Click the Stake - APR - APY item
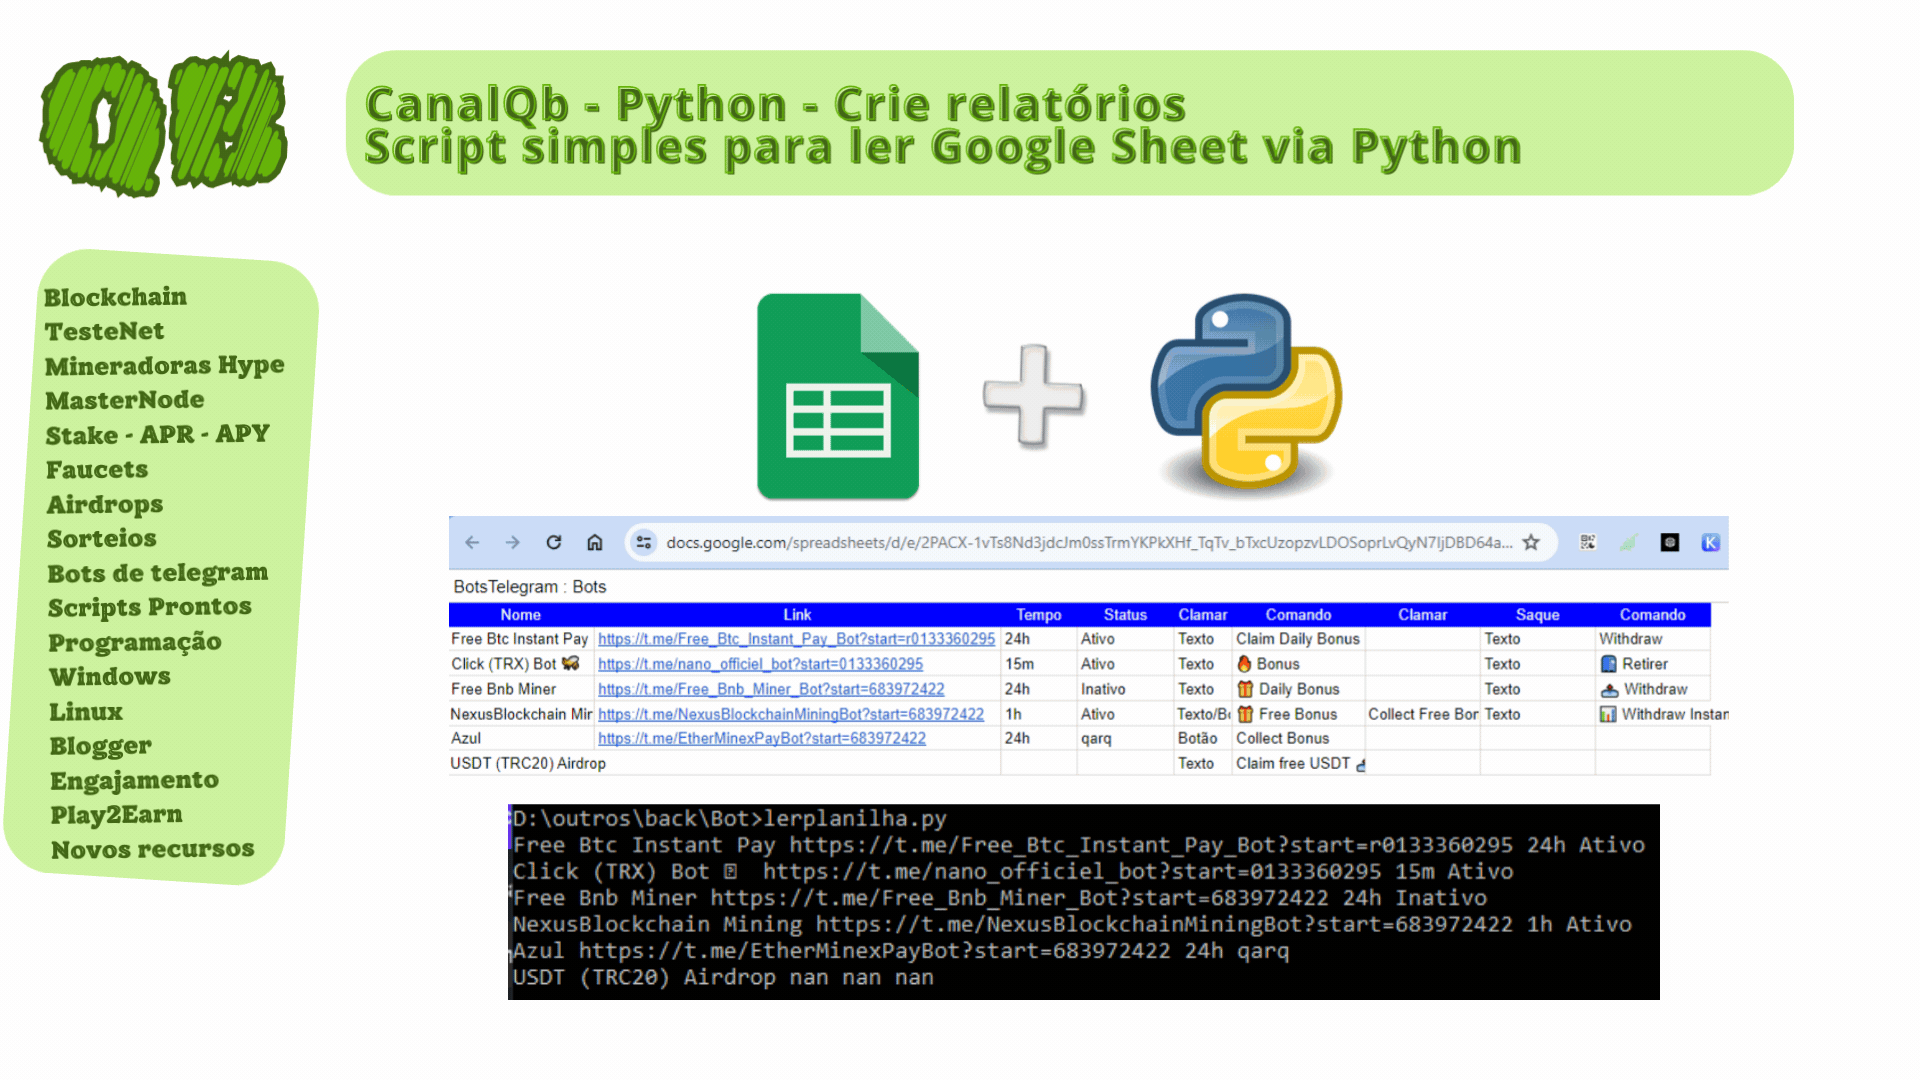This screenshot has height=1080, width=1920. [158, 435]
